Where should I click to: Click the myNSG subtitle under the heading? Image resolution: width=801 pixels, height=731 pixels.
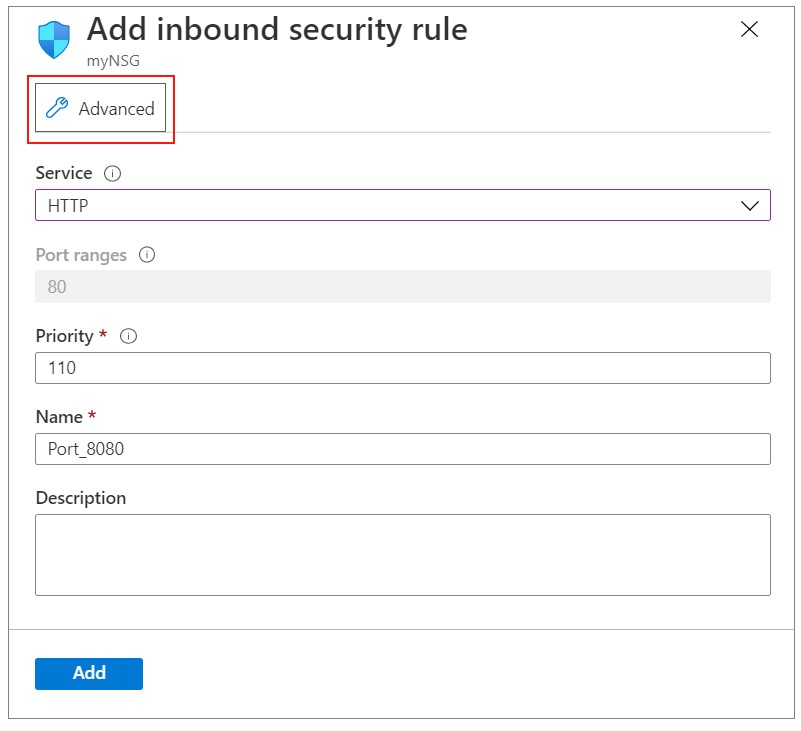(111, 61)
